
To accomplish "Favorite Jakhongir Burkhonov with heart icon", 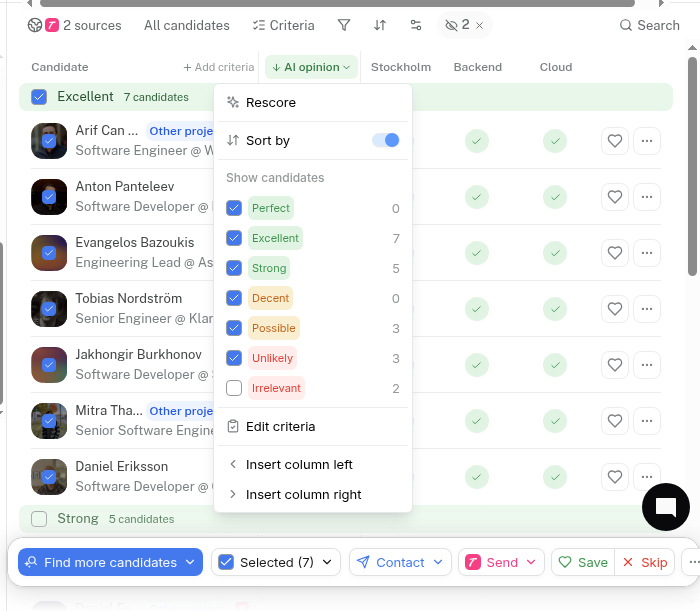I will point(615,365).
